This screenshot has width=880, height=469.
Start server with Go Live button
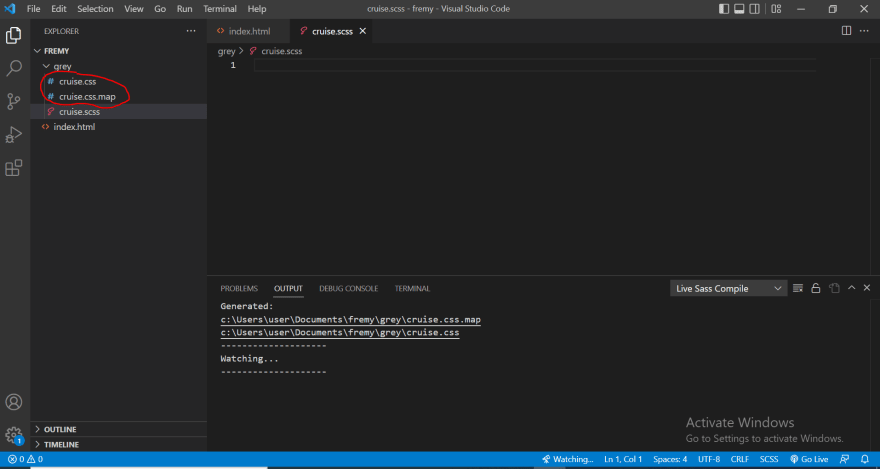(x=809, y=459)
